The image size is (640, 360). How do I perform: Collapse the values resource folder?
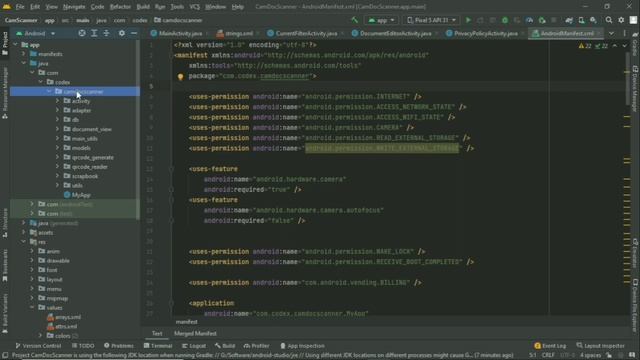click(x=32, y=307)
